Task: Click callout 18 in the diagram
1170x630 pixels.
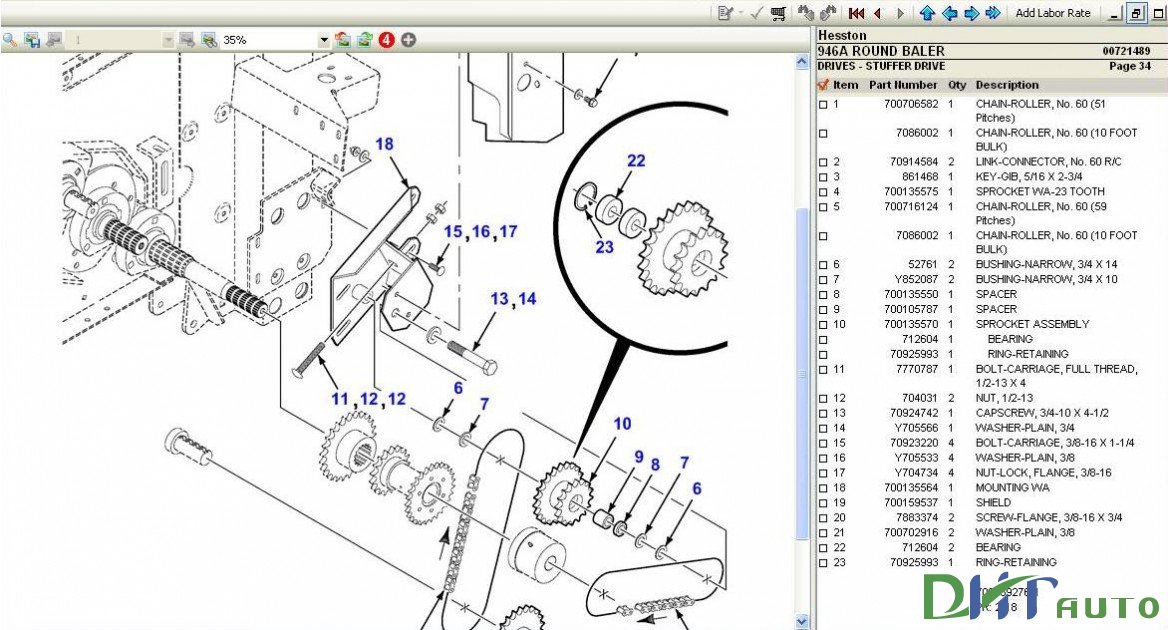Action: (384, 144)
